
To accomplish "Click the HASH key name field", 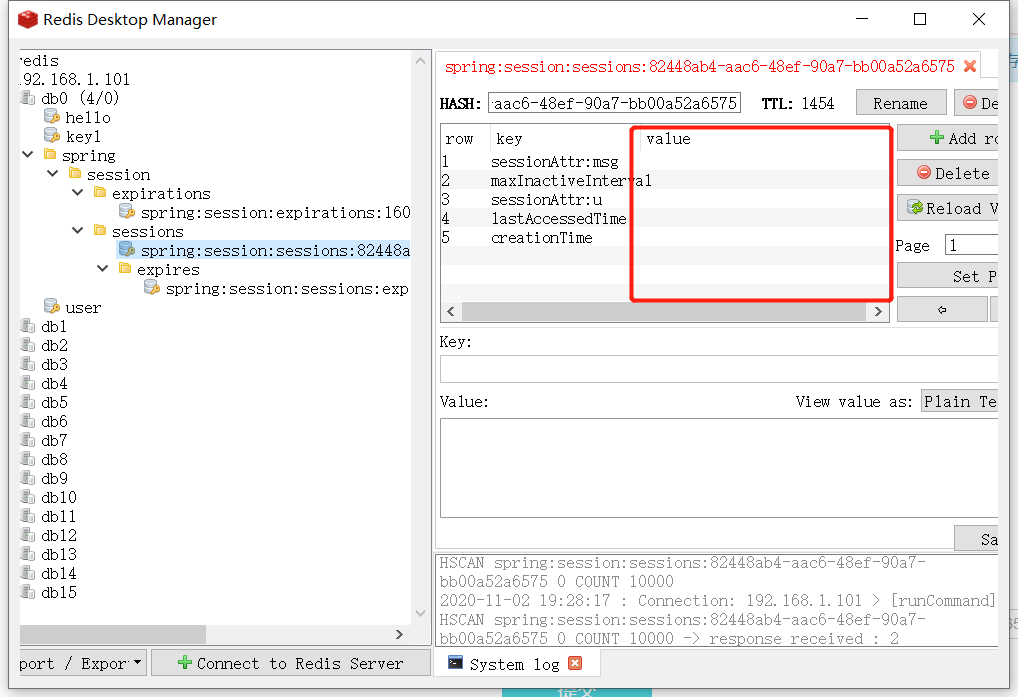I will (614, 103).
